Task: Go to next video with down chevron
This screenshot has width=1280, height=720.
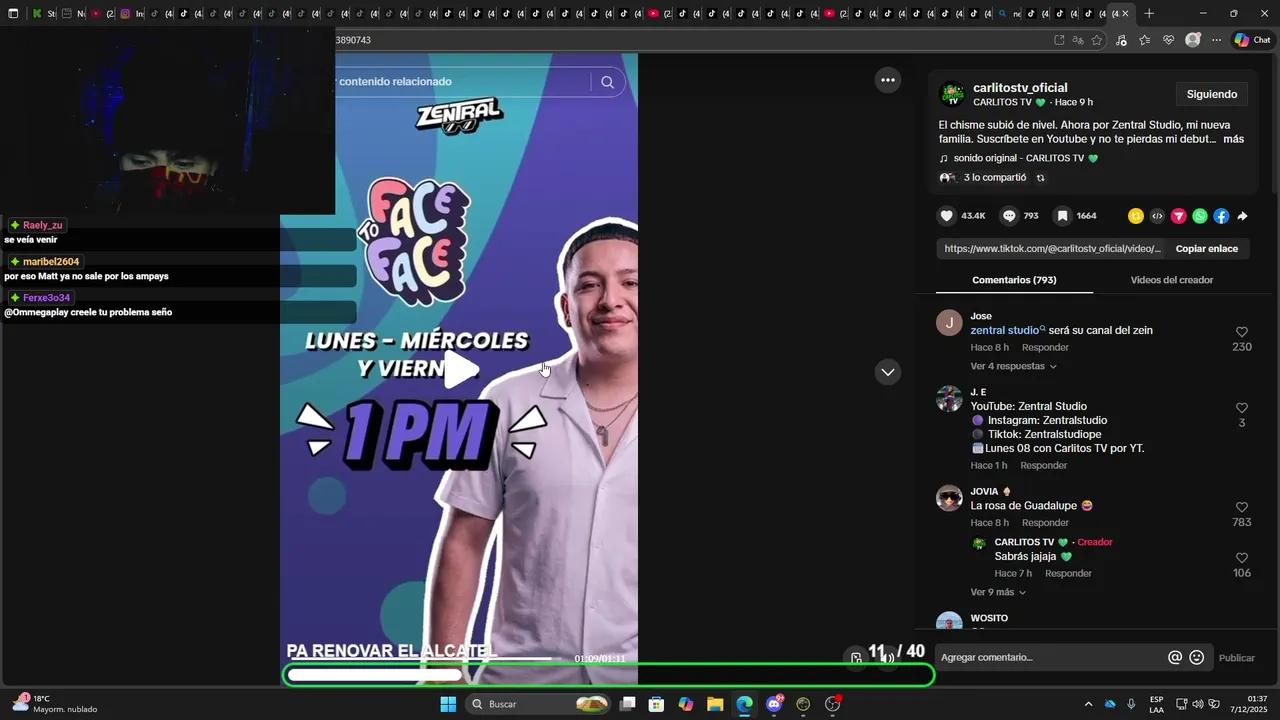Action: coord(887,372)
